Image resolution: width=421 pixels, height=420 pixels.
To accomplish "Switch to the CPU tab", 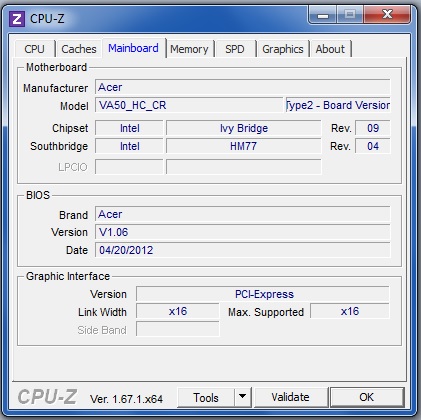I will pyautogui.click(x=34, y=49).
